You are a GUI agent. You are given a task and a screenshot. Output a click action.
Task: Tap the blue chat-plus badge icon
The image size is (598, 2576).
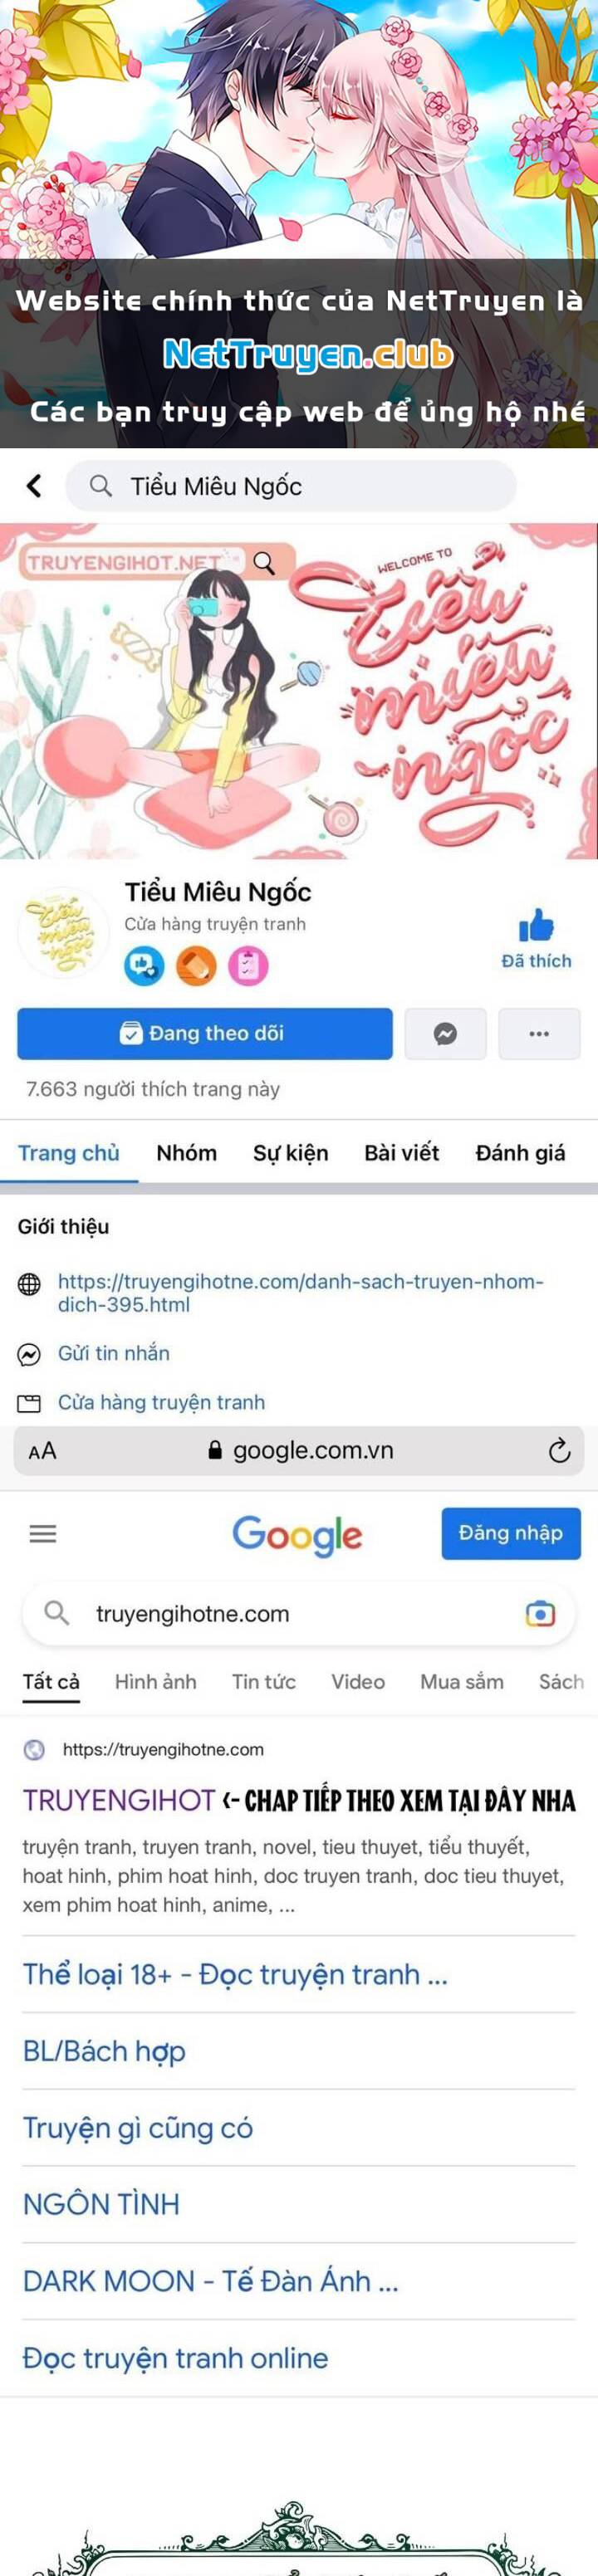144,966
